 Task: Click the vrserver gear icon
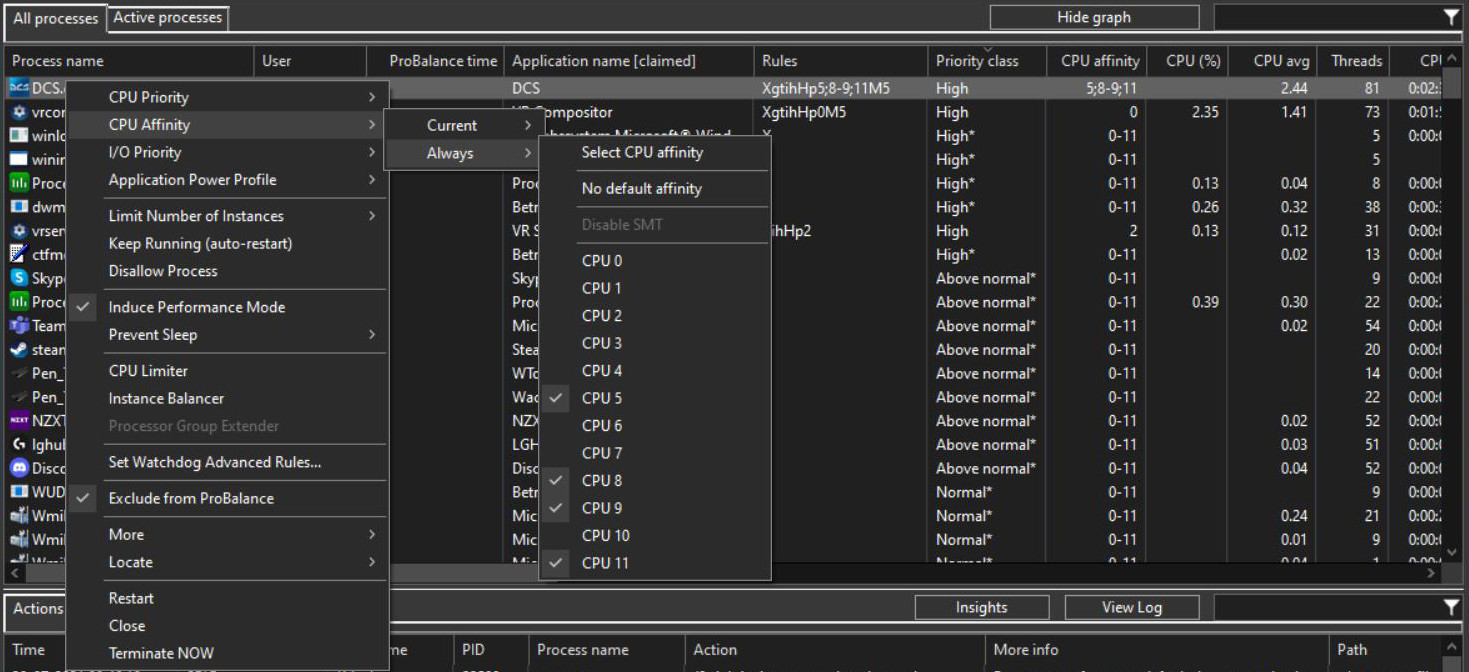18,231
